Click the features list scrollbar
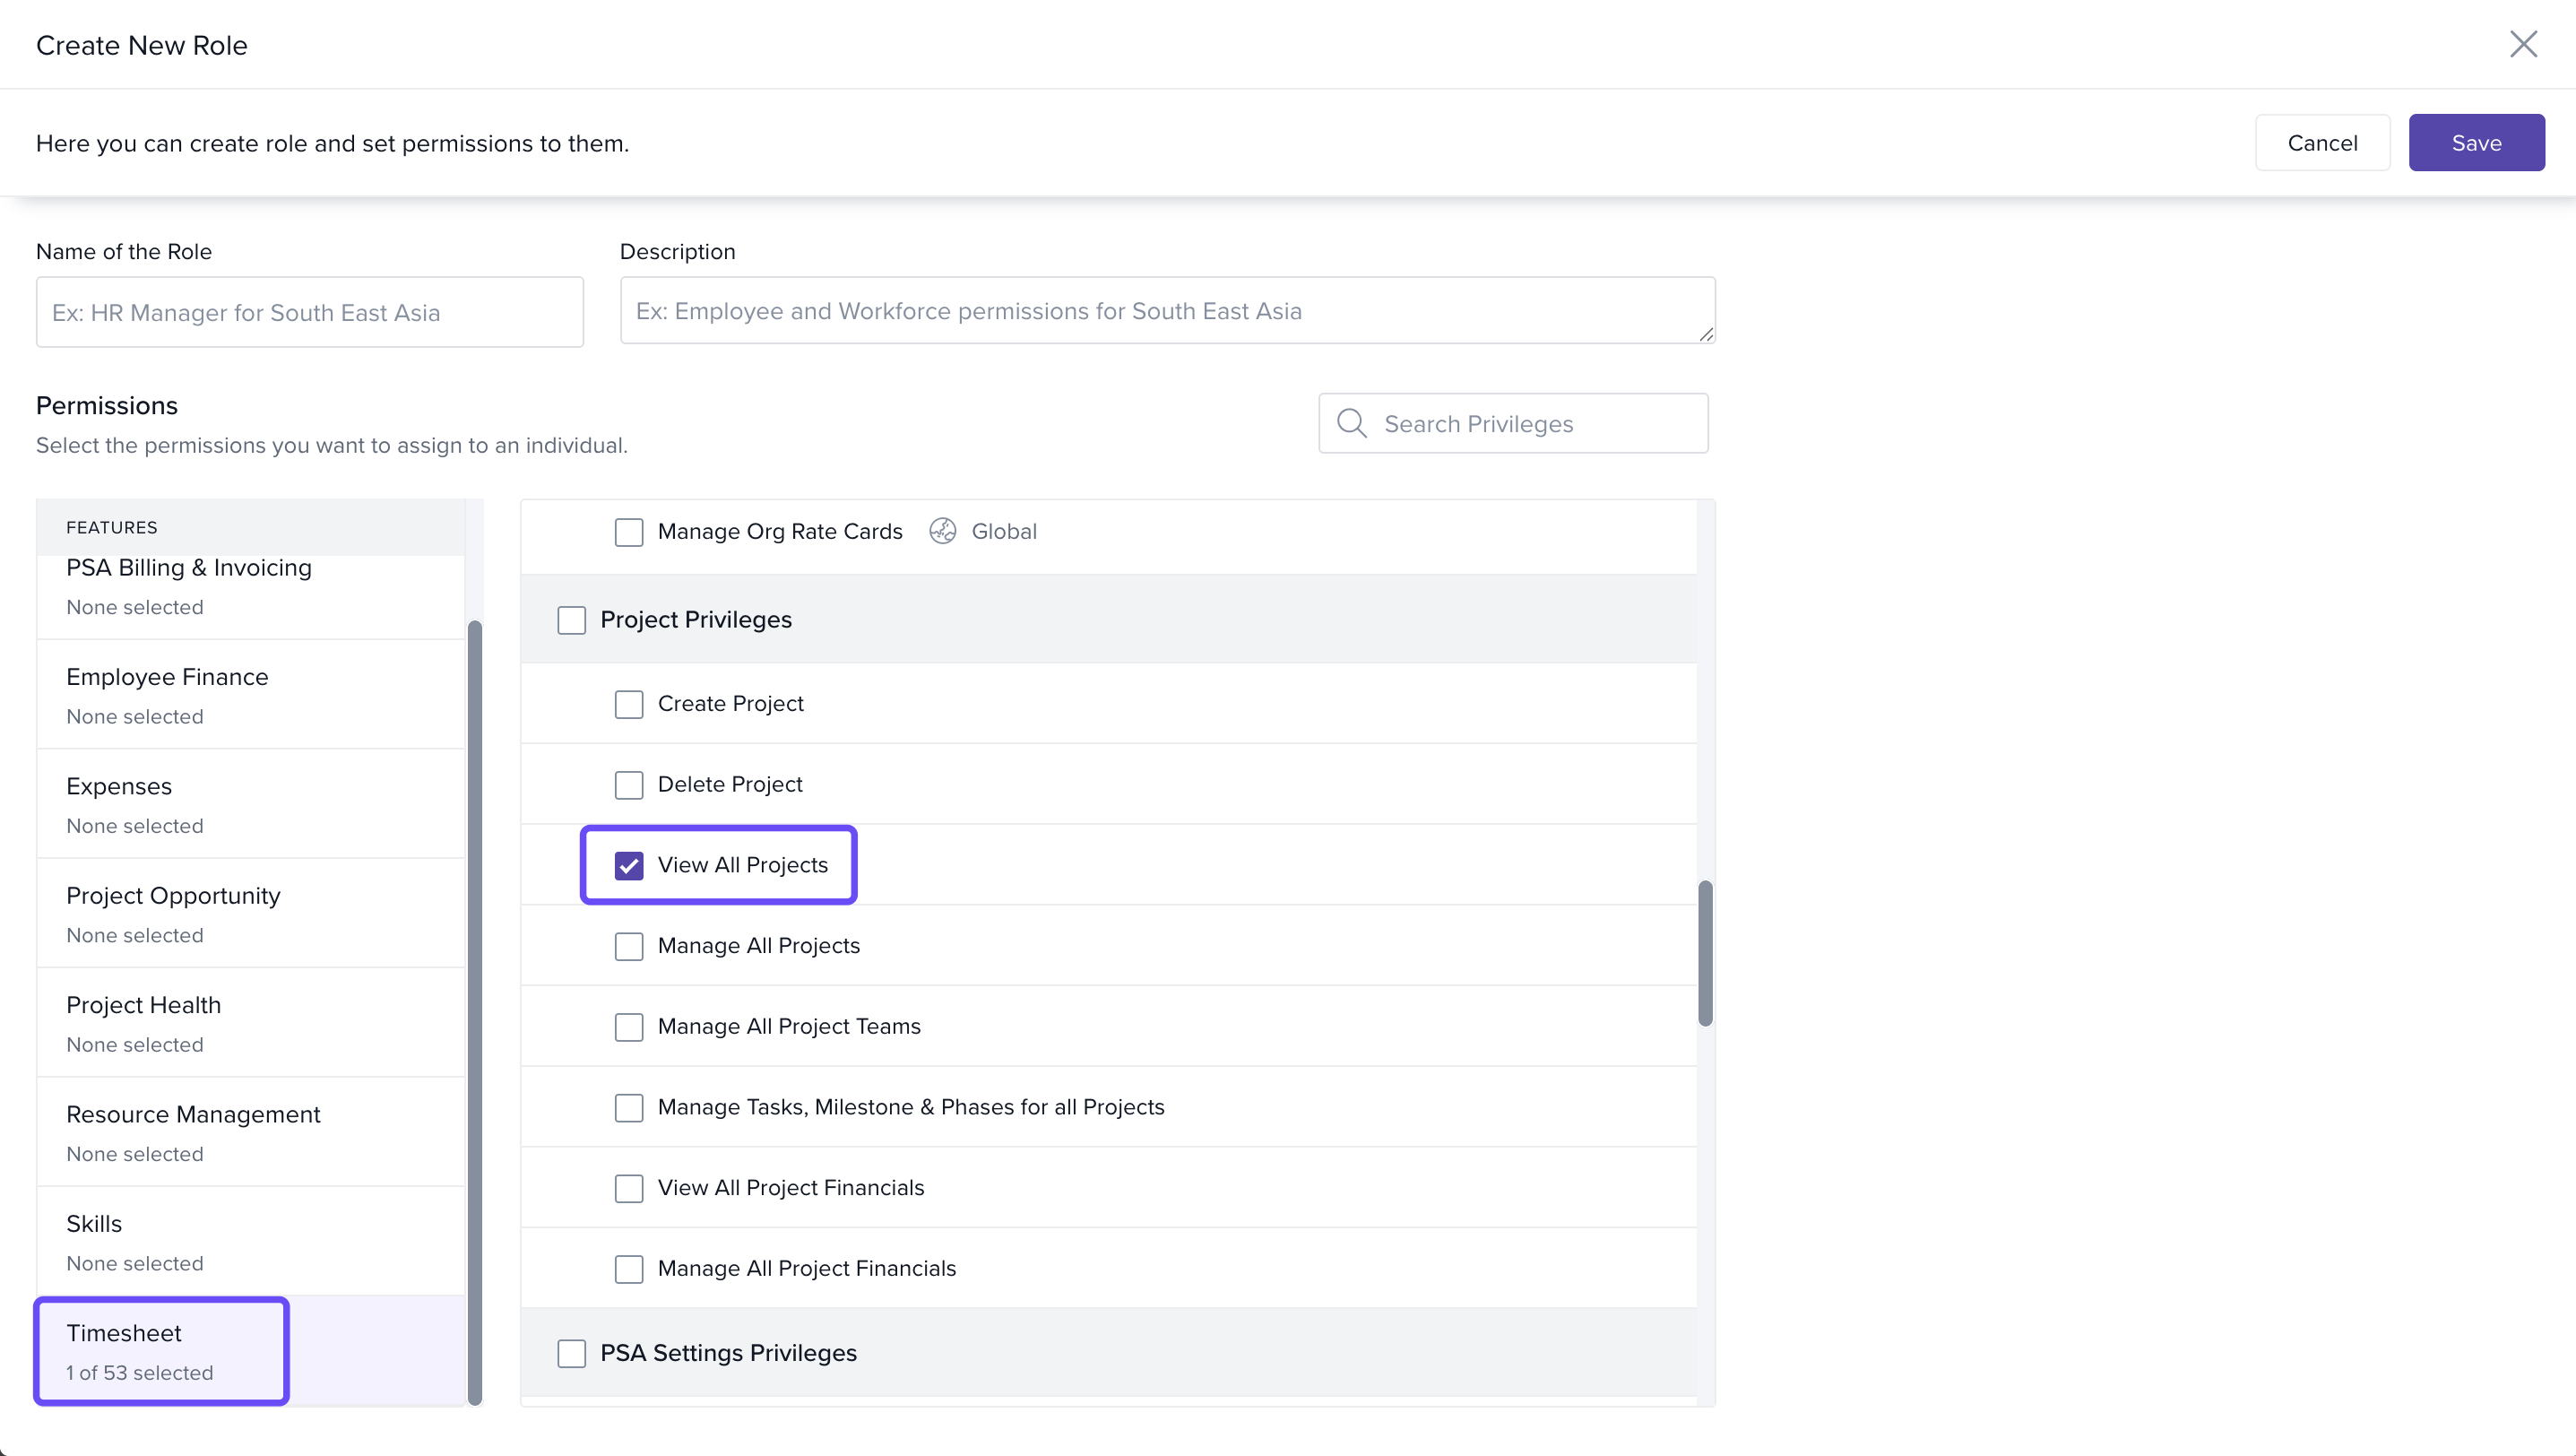 pyautogui.click(x=475, y=1010)
